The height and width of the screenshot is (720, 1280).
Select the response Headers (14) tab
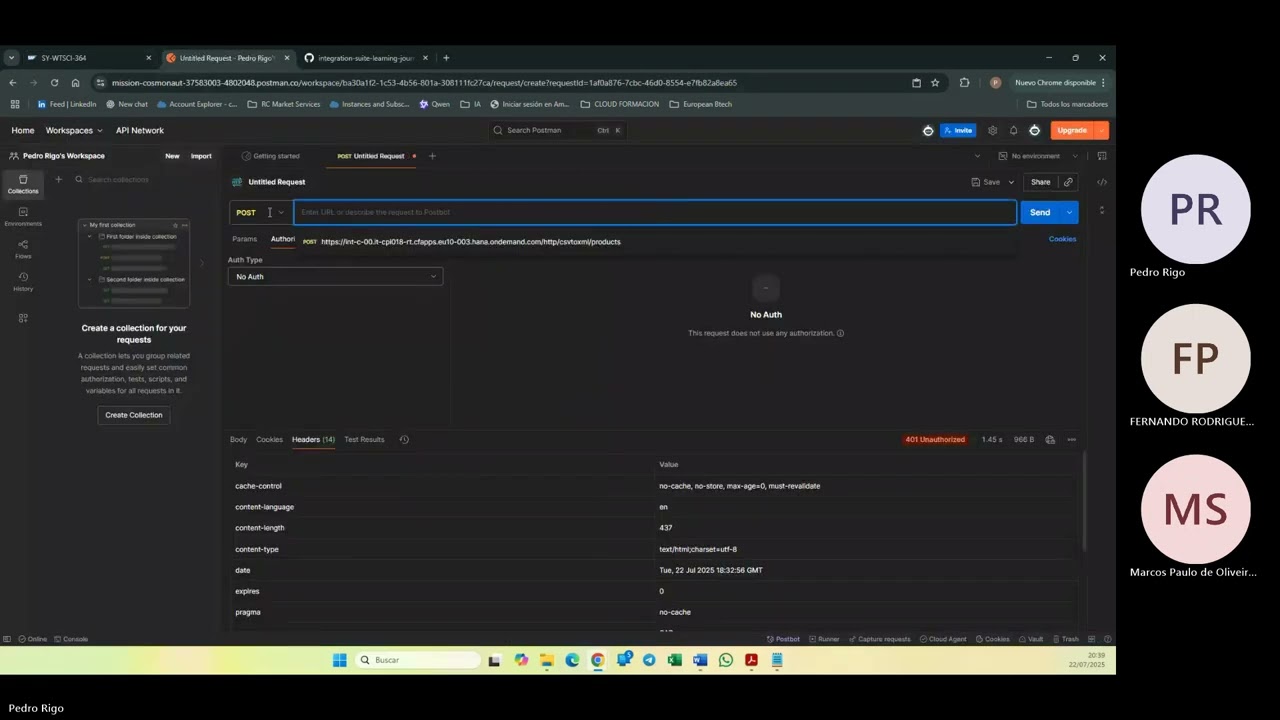pos(313,440)
